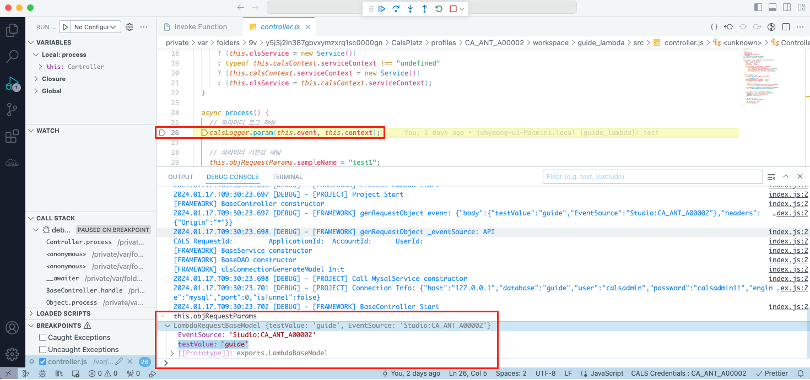Viewport: 810px width, 380px height.
Task: Collapse the VARIABLES section
Action: tap(90, 43)
